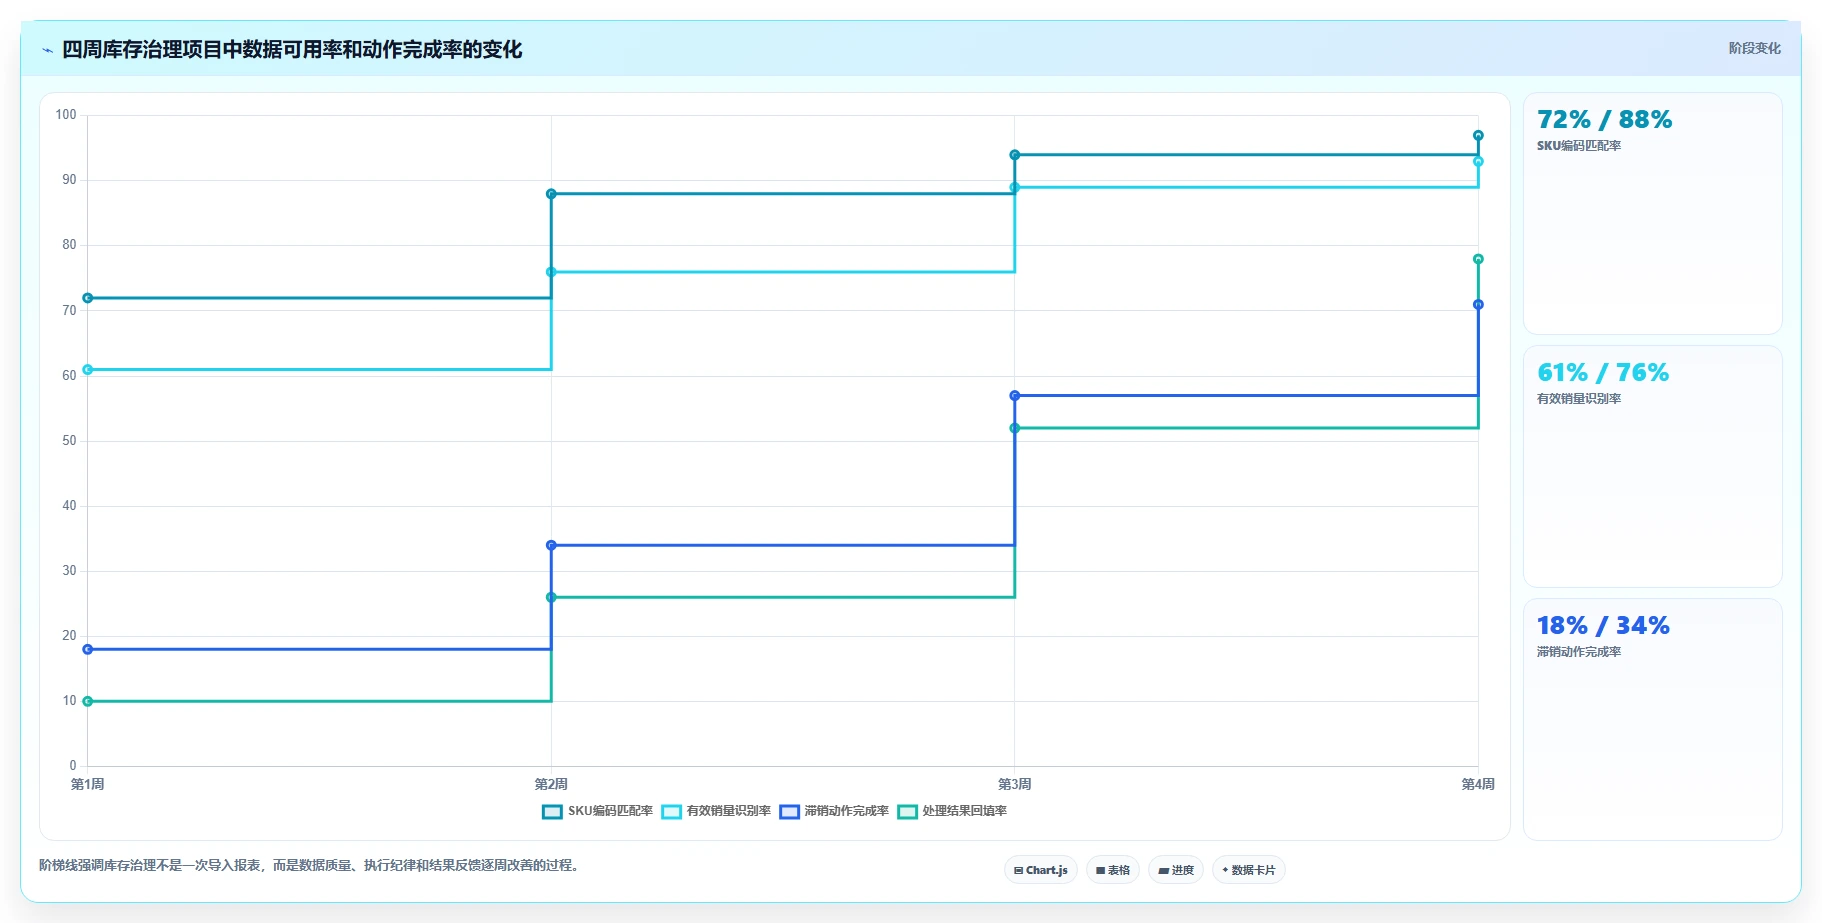The width and height of the screenshot is (1822, 923).
Task: Toggle the 有效销量识别率 legend series
Action: point(716,811)
